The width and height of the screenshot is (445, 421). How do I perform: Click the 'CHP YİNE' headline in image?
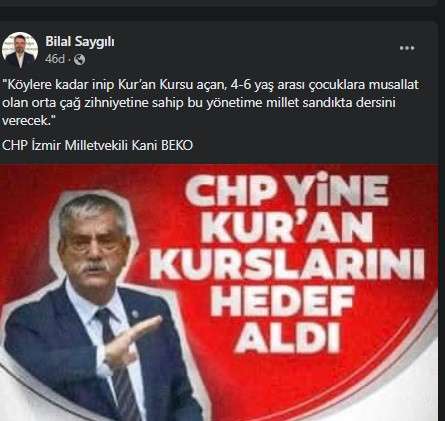(x=287, y=191)
